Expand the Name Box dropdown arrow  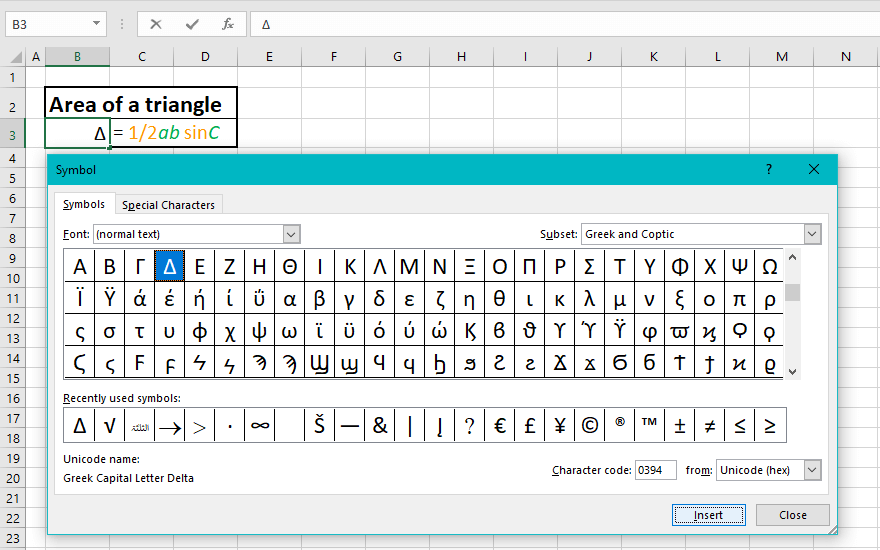click(96, 24)
